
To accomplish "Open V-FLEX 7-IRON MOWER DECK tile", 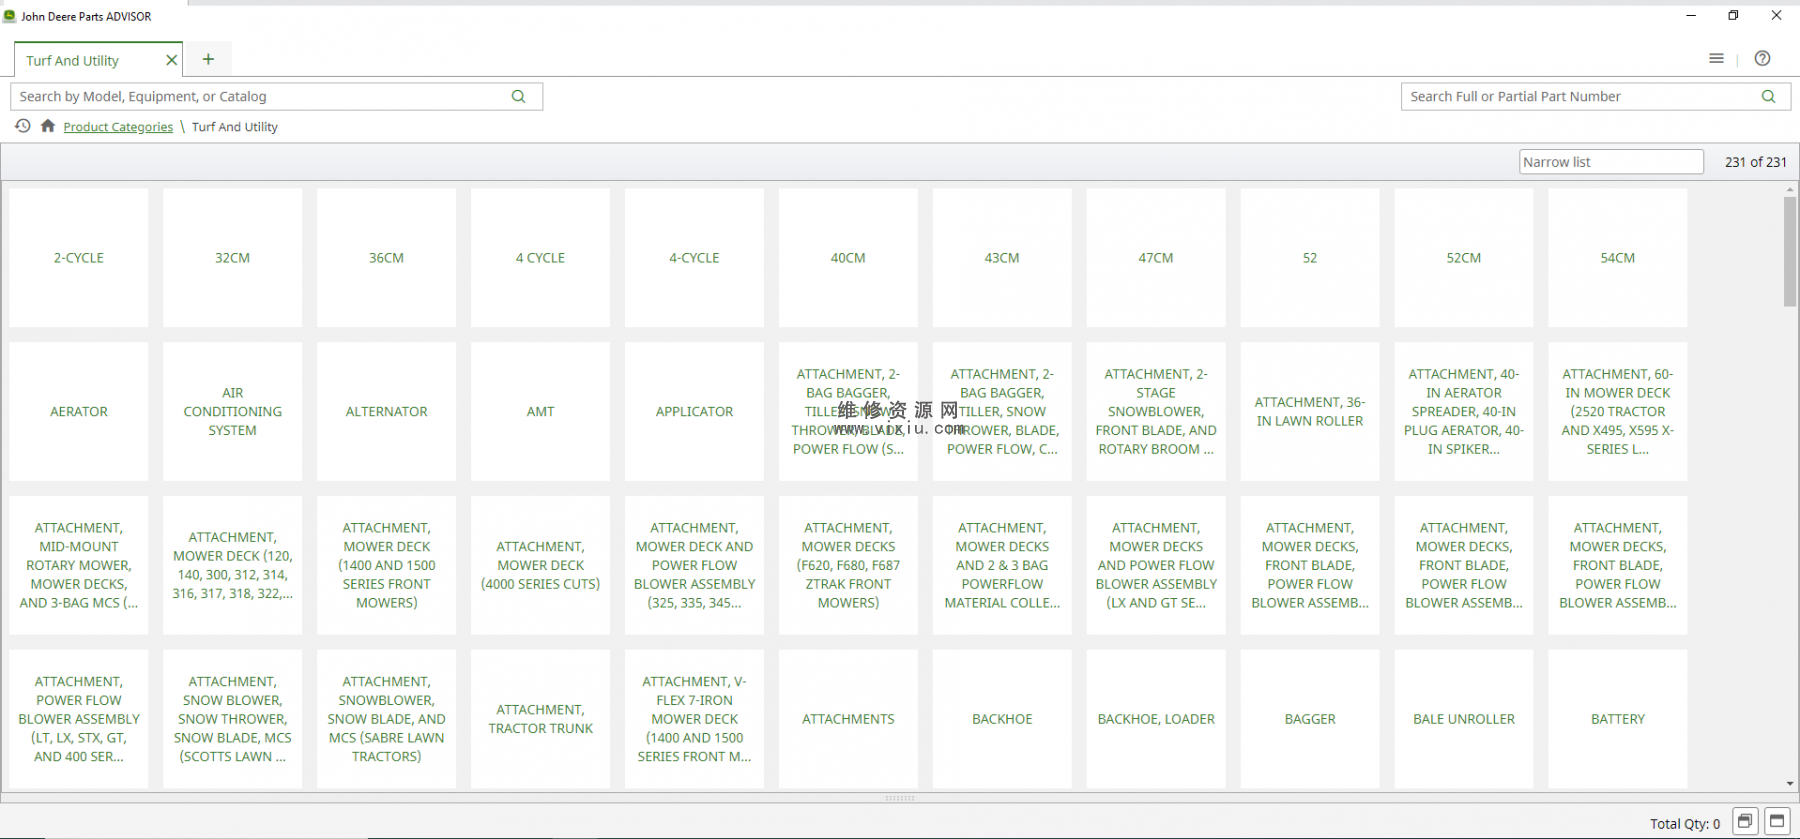I will tap(695, 719).
